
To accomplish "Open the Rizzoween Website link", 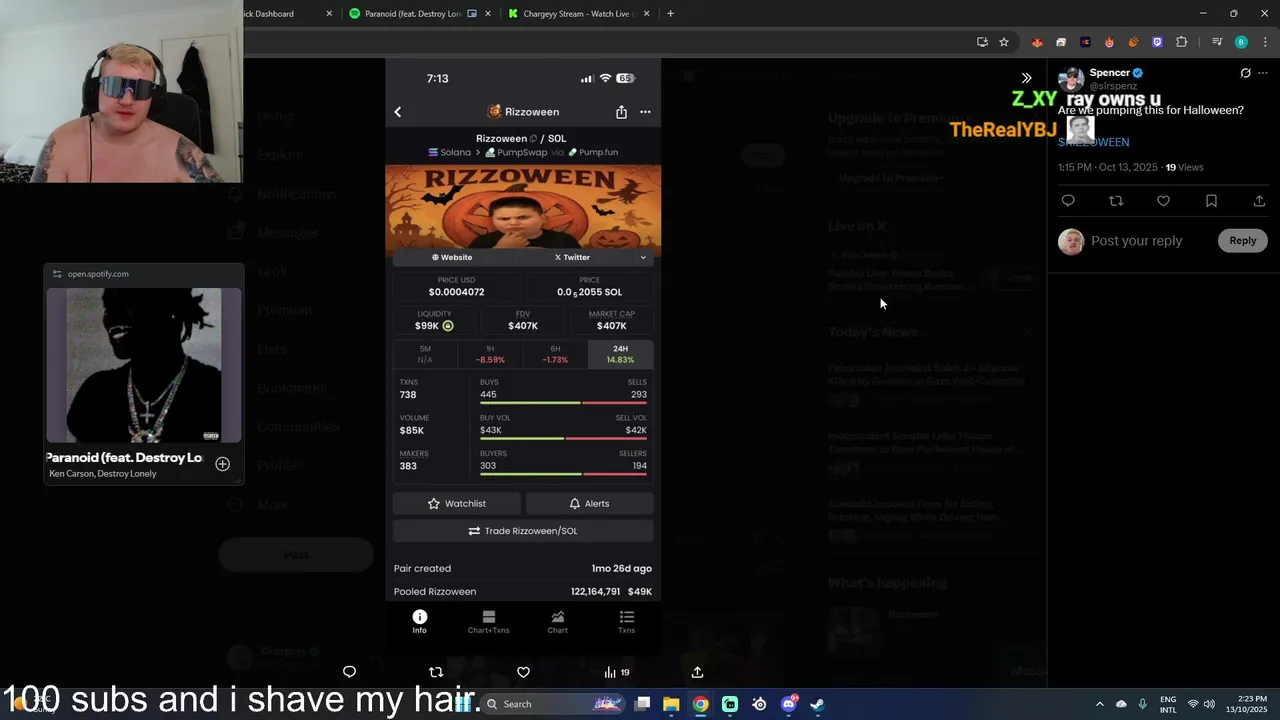I will point(452,257).
